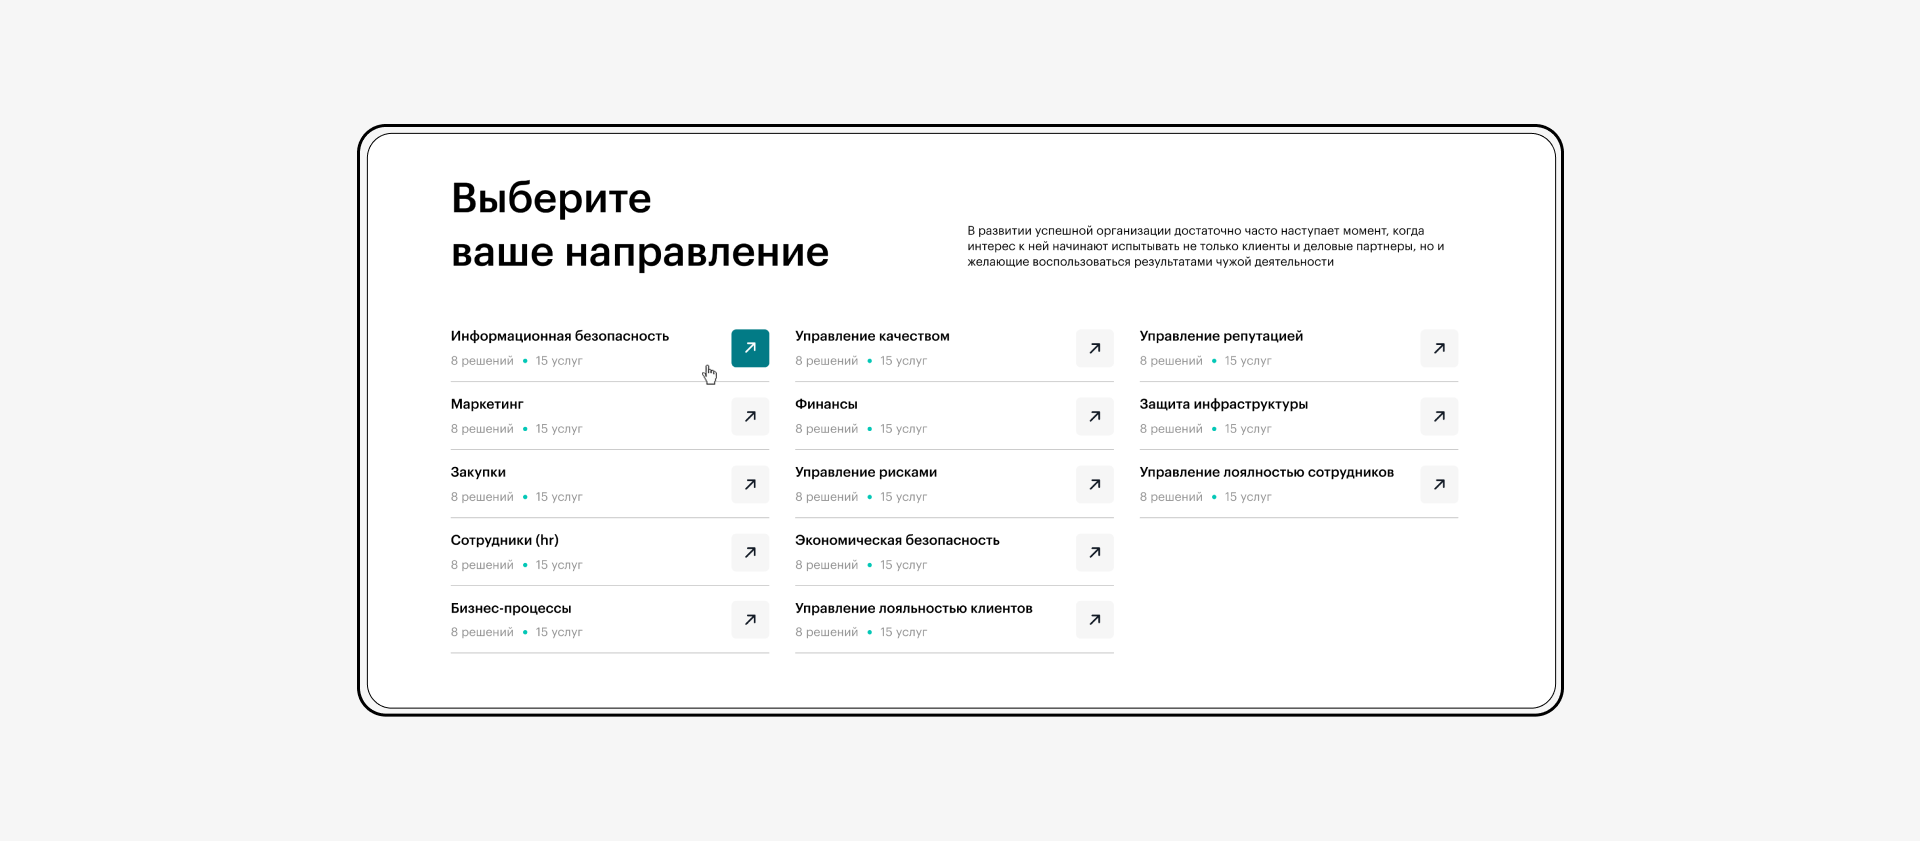This screenshot has width=1920, height=841.
Task: Click the arrow beside Экономическая безопасность
Action: (1094, 552)
